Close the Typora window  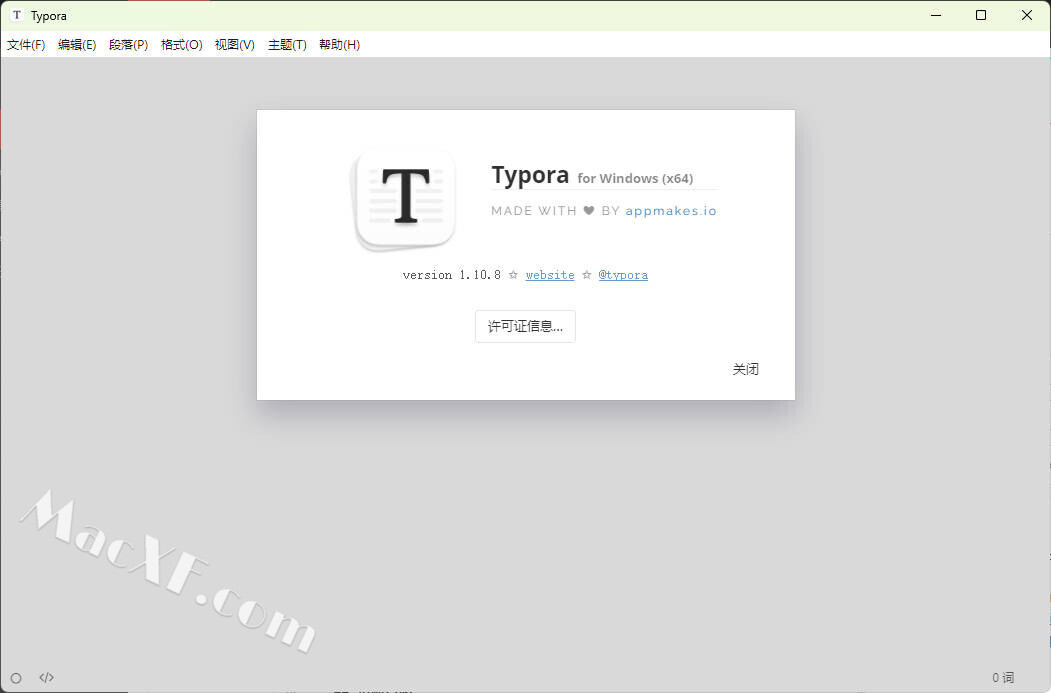tap(1026, 15)
